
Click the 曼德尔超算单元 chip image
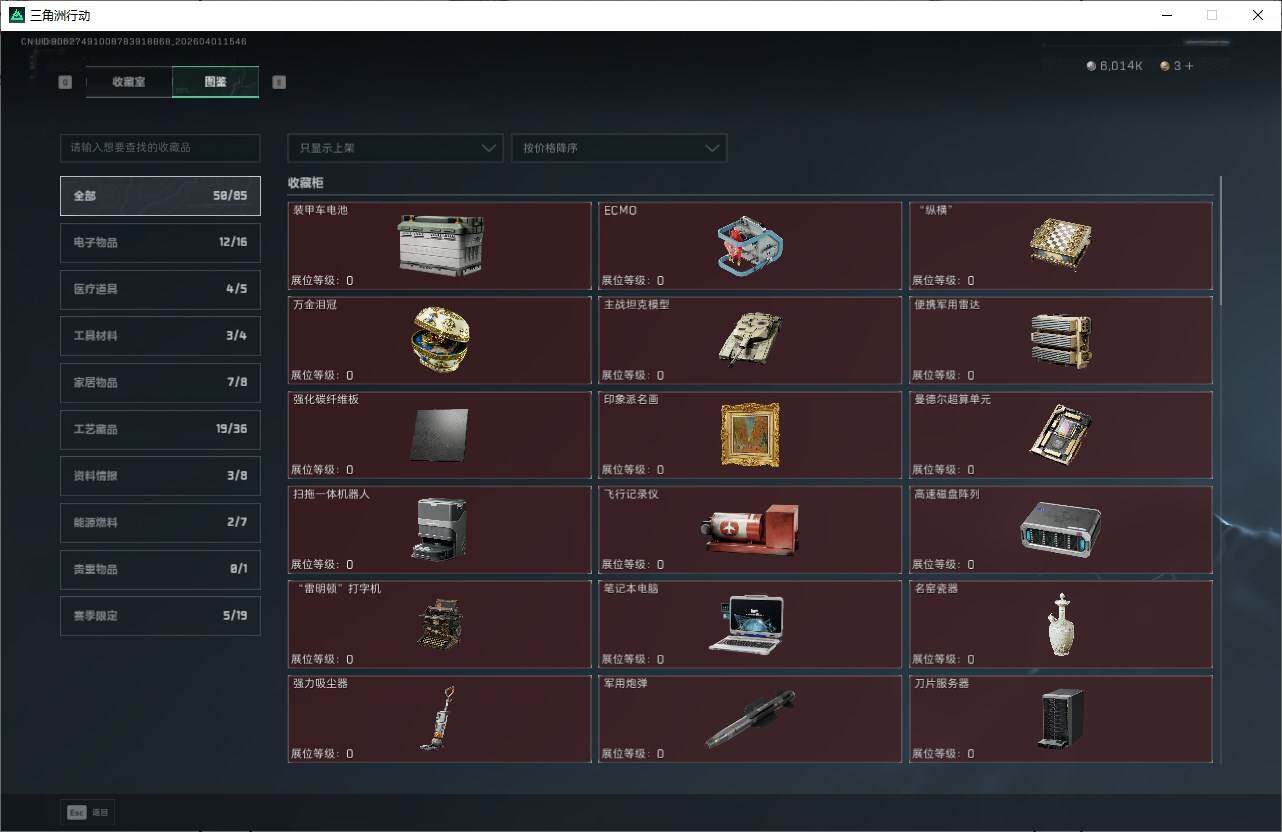(1060, 433)
